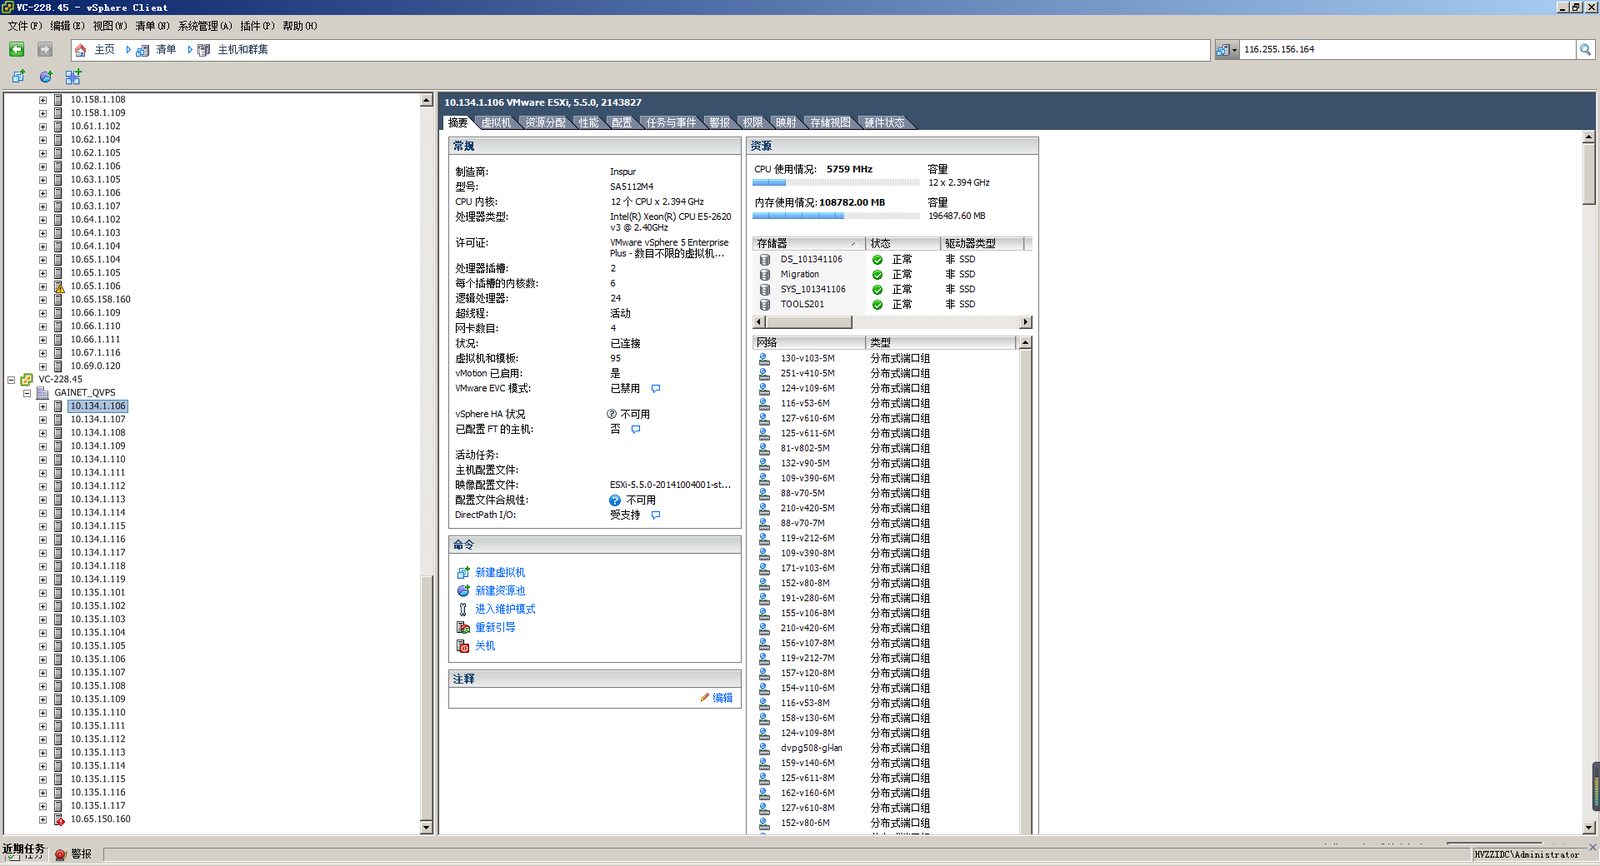Go back with the green back arrow

pos(16,49)
